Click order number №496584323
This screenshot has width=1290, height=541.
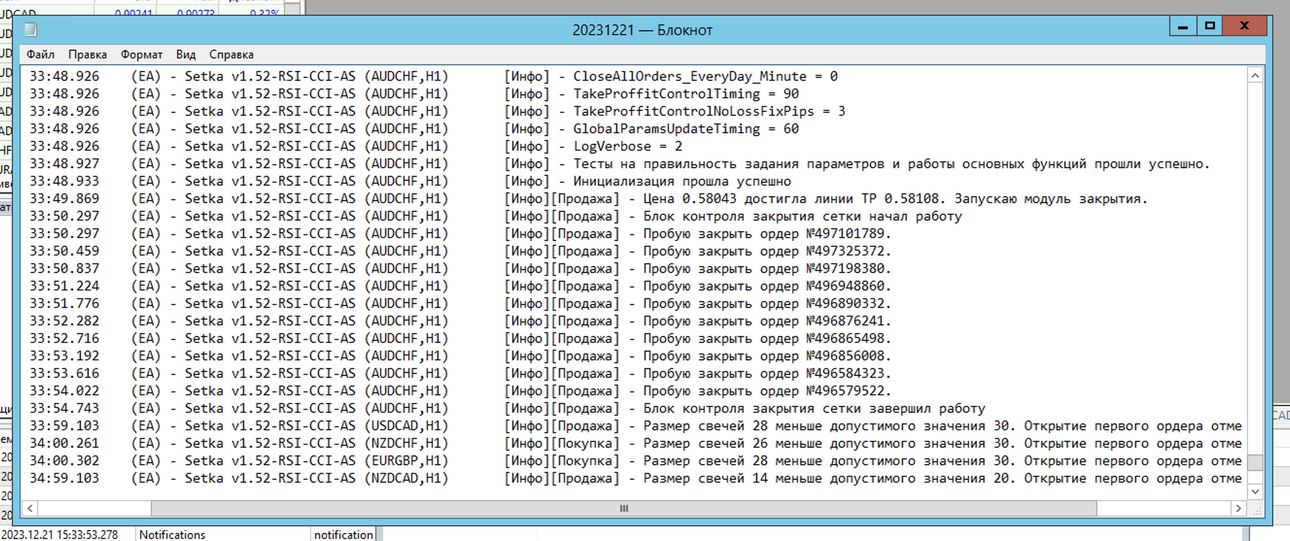coord(847,374)
